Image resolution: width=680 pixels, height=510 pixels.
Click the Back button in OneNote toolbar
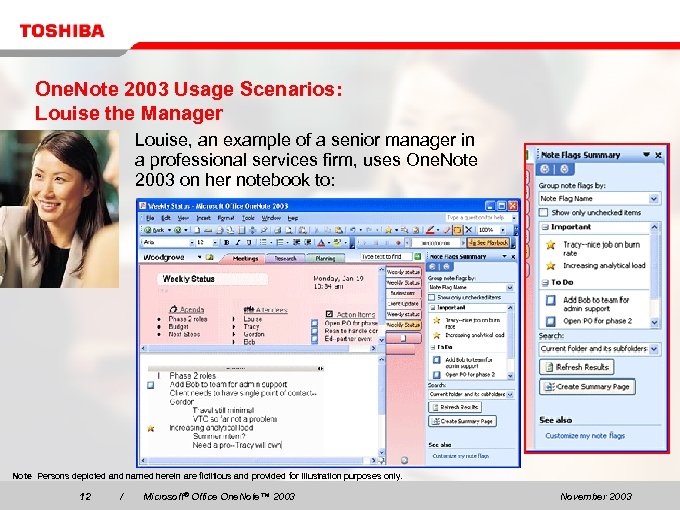tap(154, 230)
